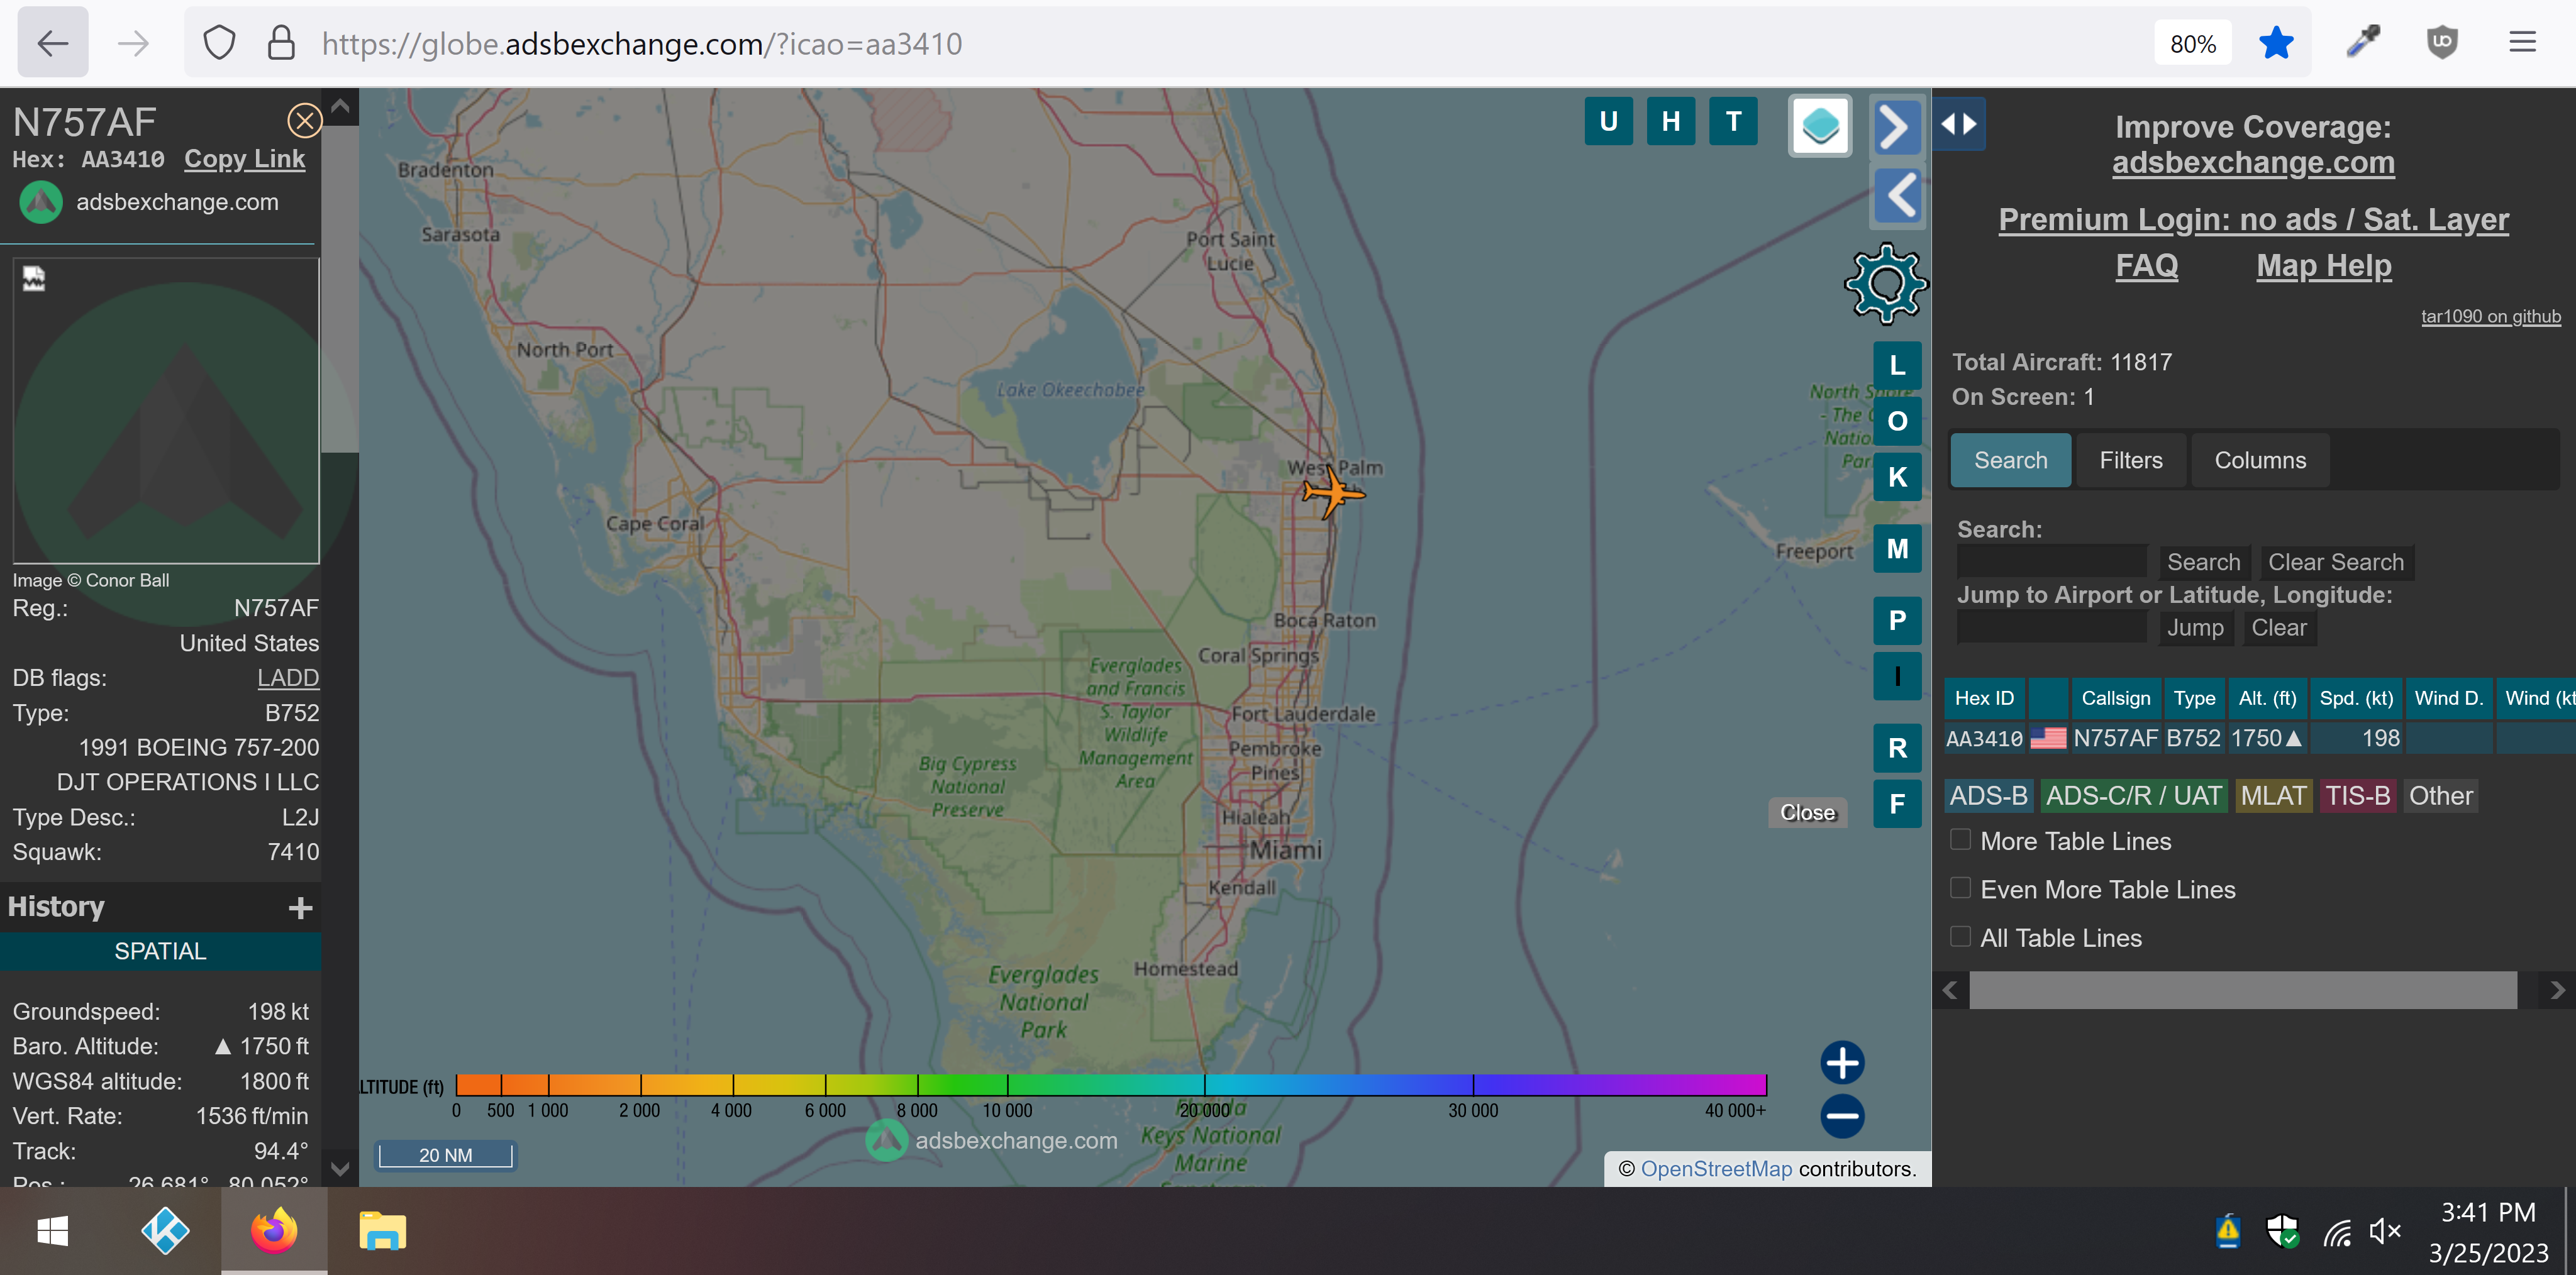This screenshot has width=2576, height=1275.
Task: Toggle the O map option
Action: 1897,421
